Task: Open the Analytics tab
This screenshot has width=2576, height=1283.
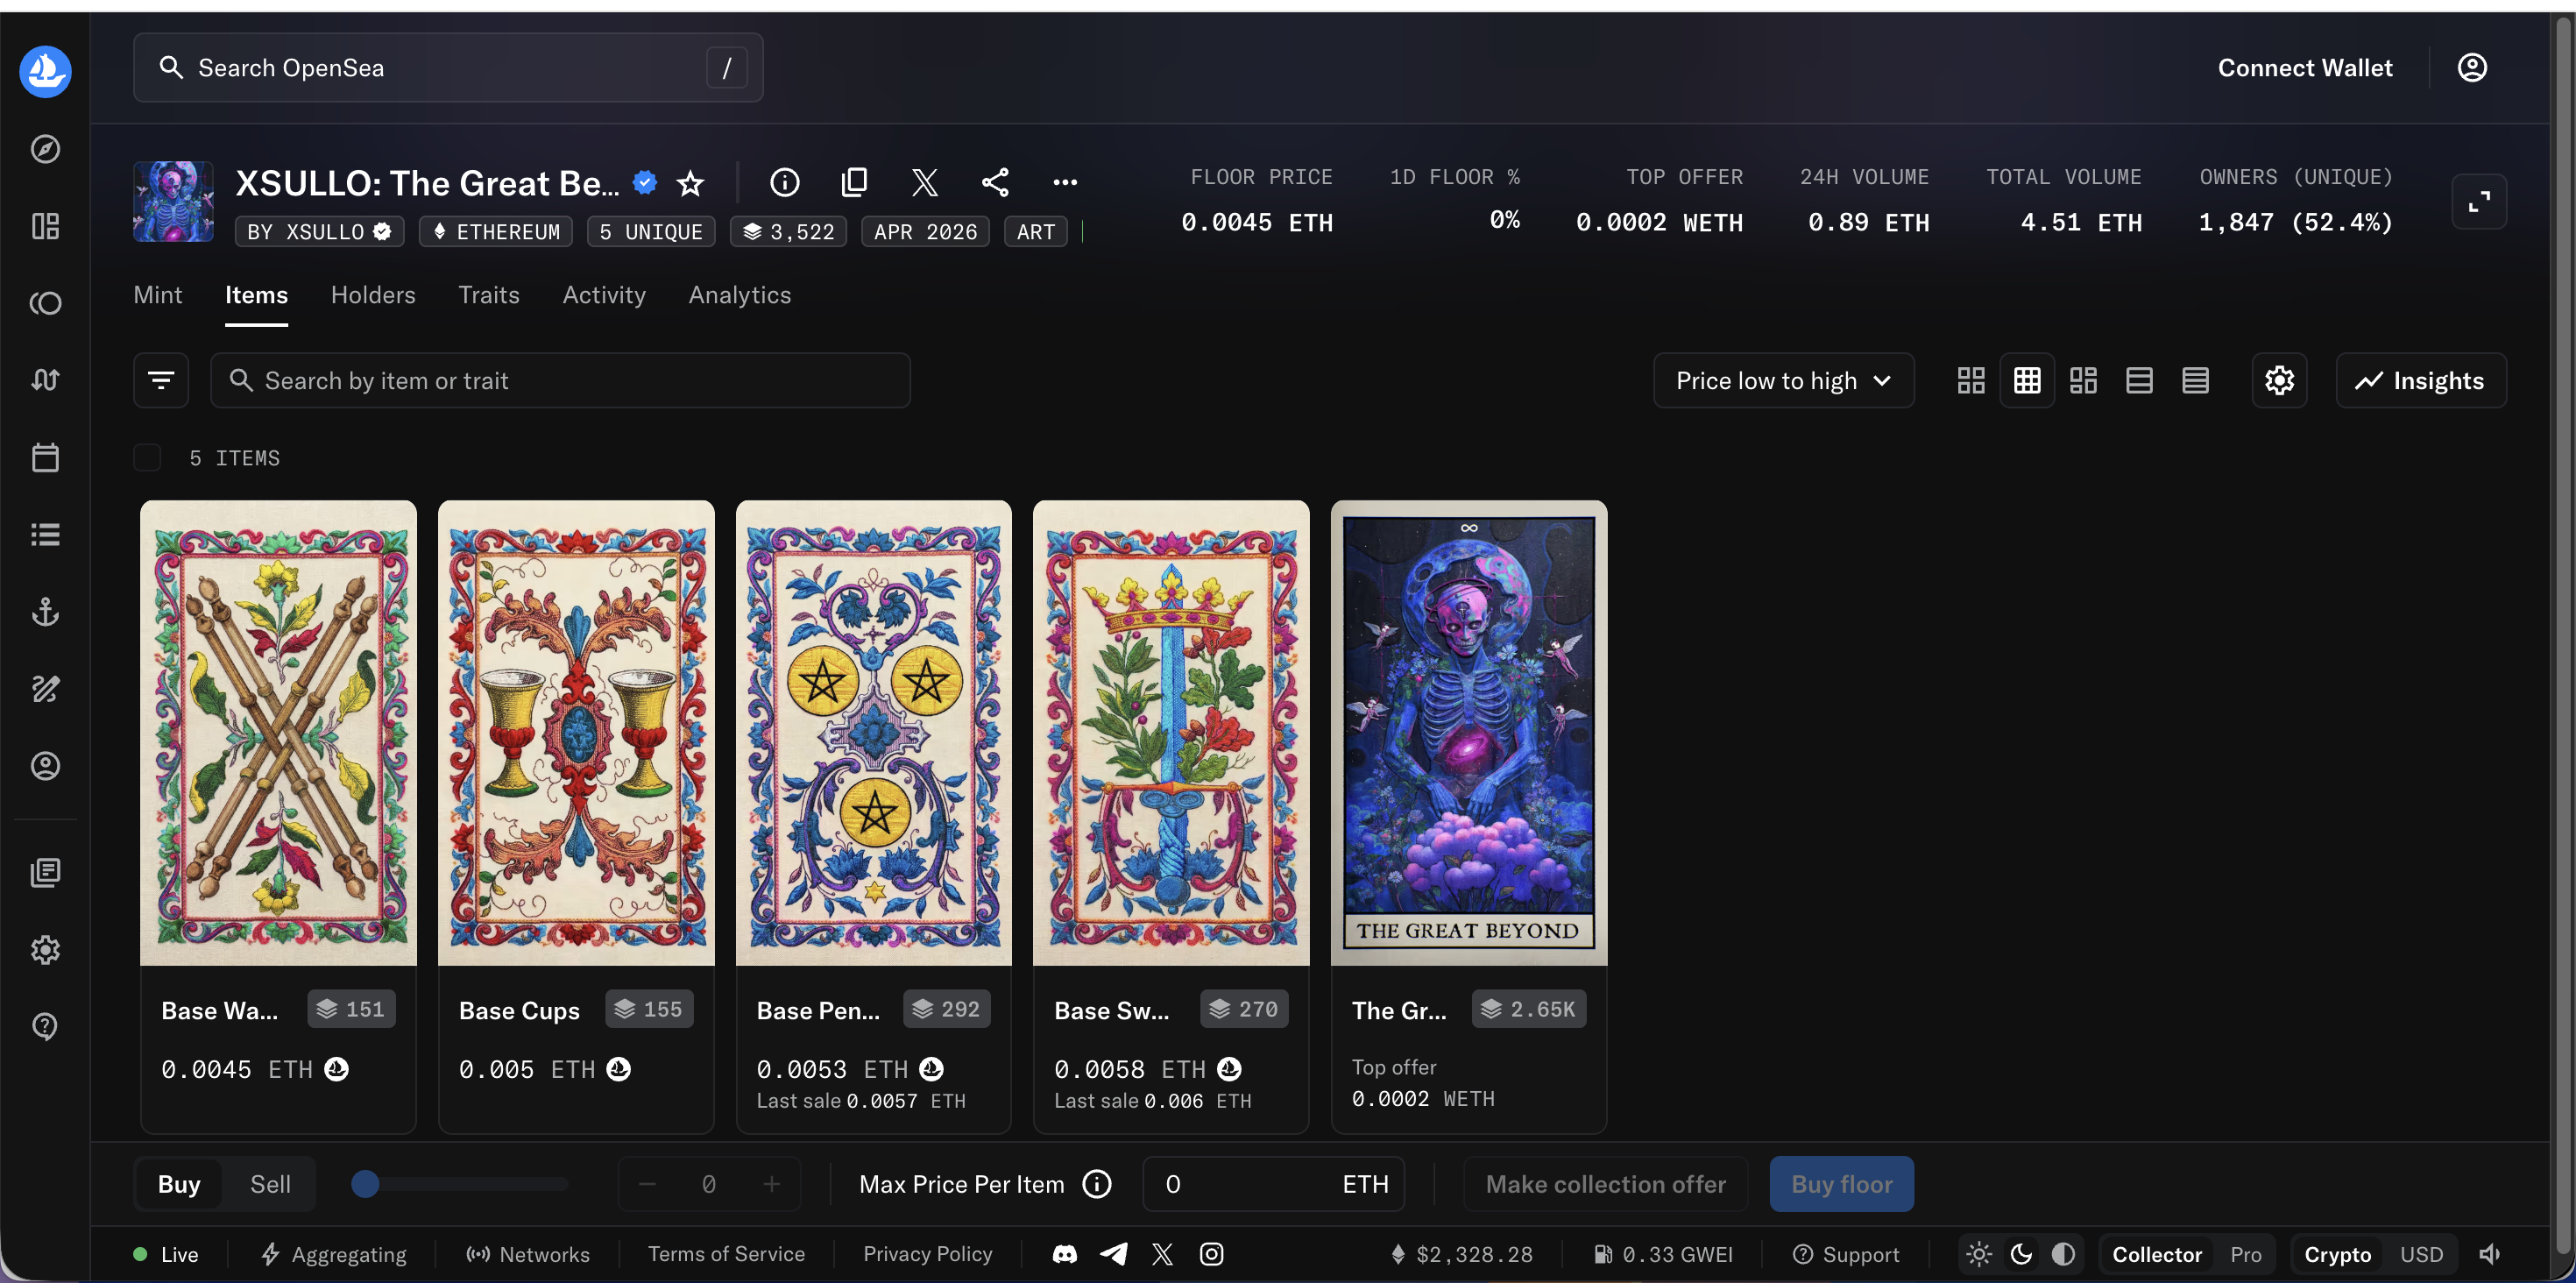Action: [x=740, y=295]
